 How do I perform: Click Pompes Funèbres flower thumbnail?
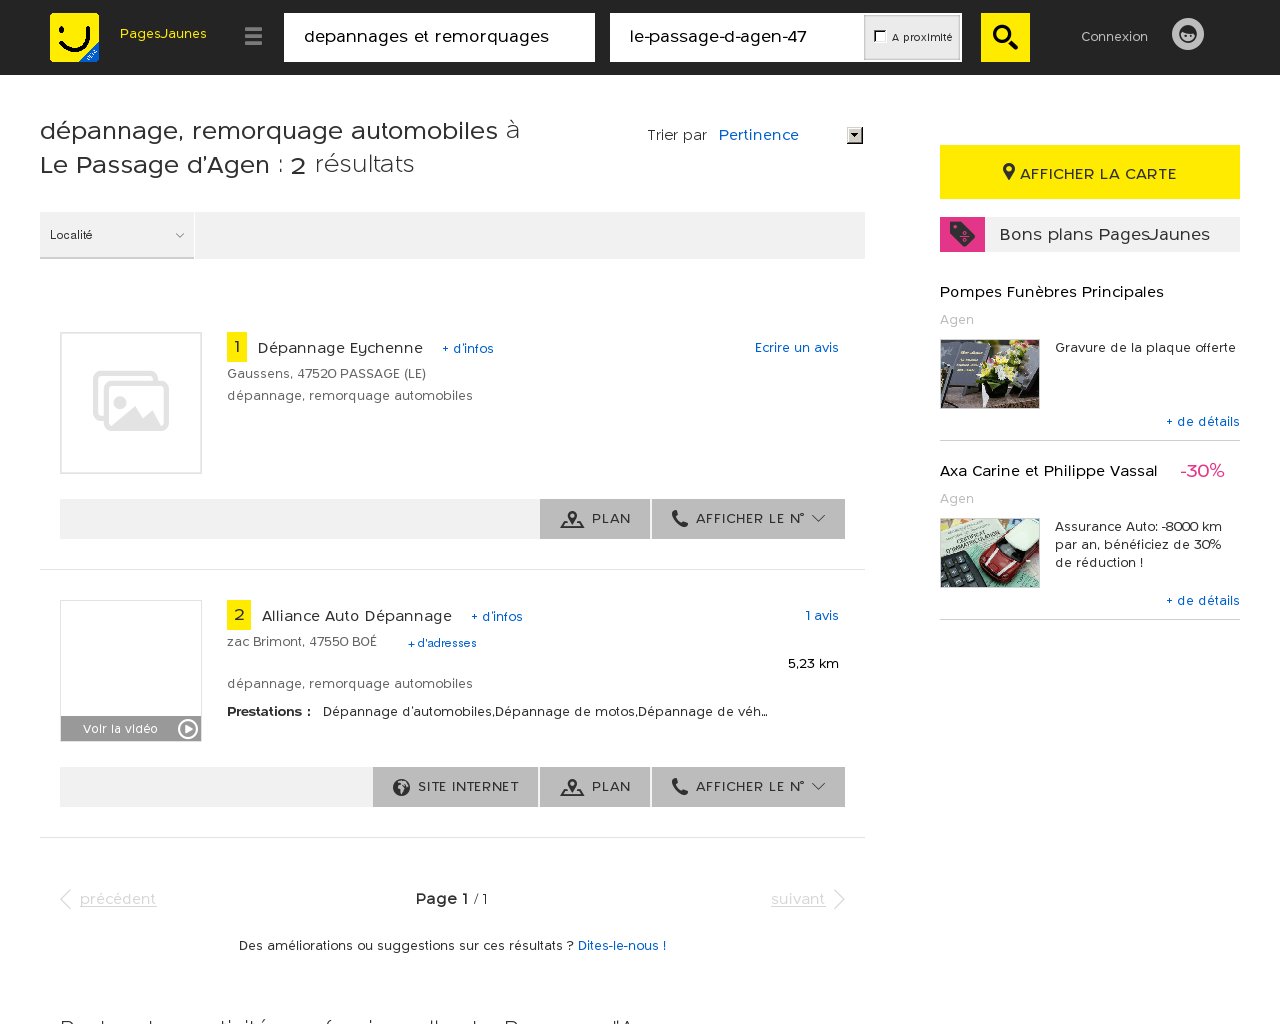click(x=990, y=374)
